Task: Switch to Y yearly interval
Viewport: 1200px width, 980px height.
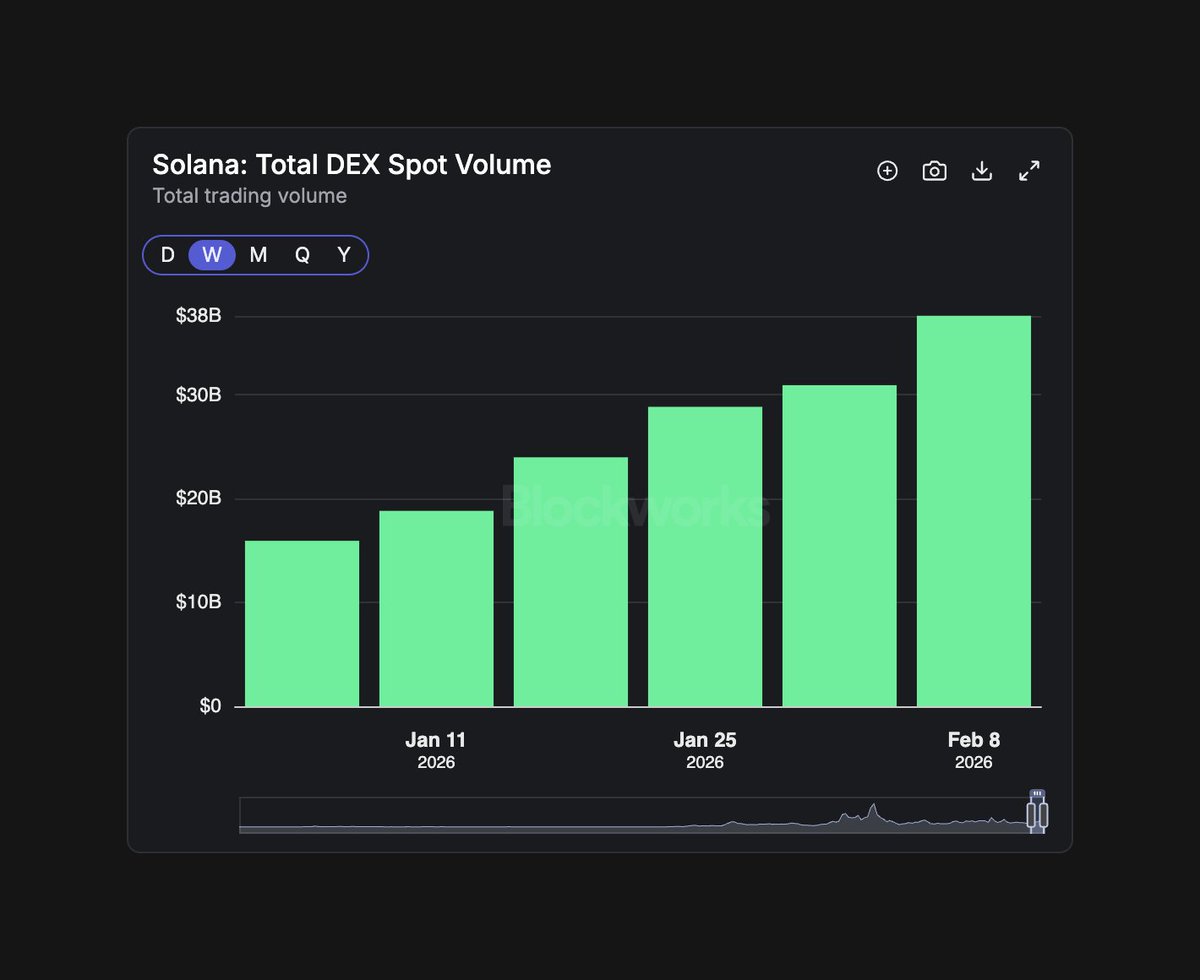Action: point(344,255)
